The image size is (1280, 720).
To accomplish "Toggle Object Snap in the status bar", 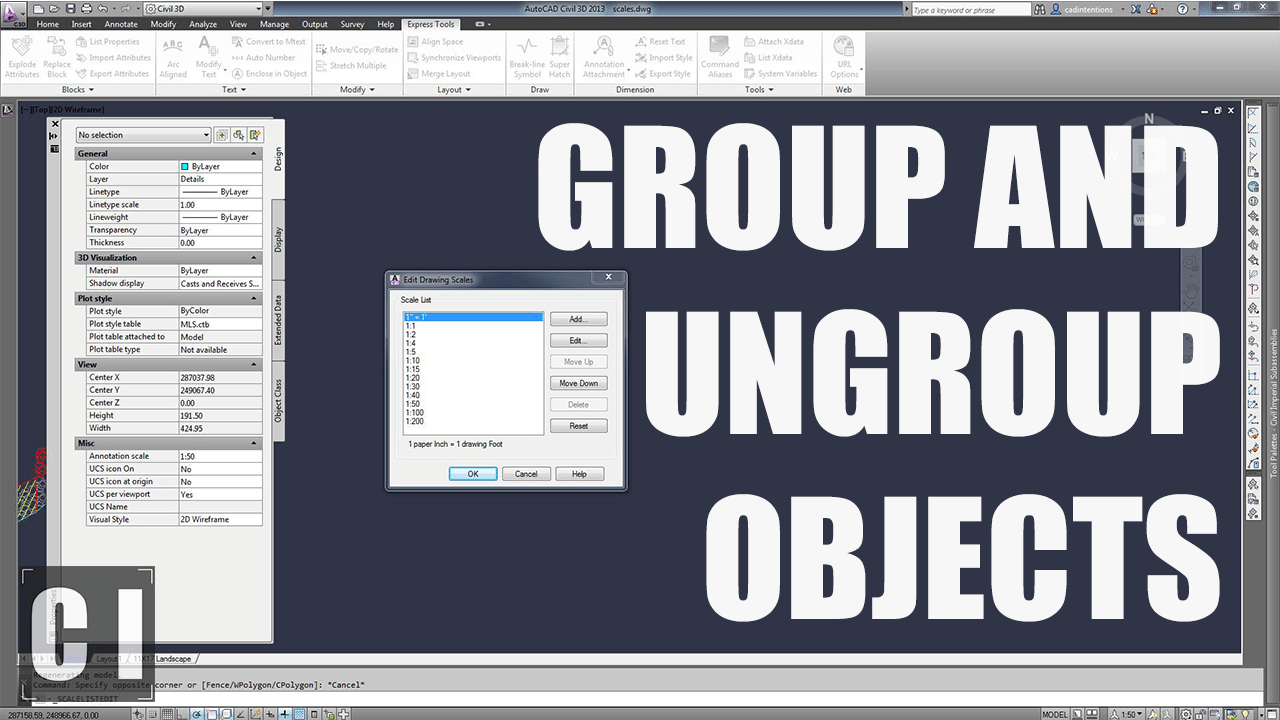I will pyautogui.click(x=212, y=714).
